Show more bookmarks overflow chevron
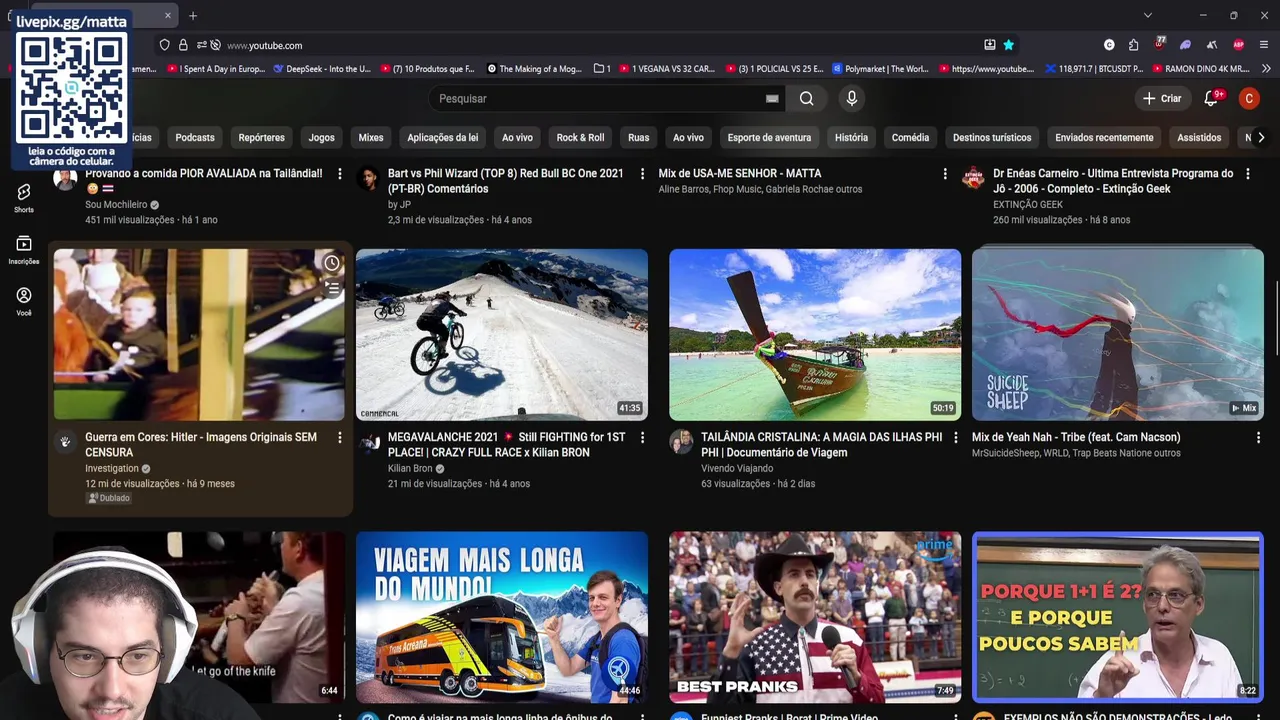This screenshot has width=1280, height=720. coord(1266,69)
